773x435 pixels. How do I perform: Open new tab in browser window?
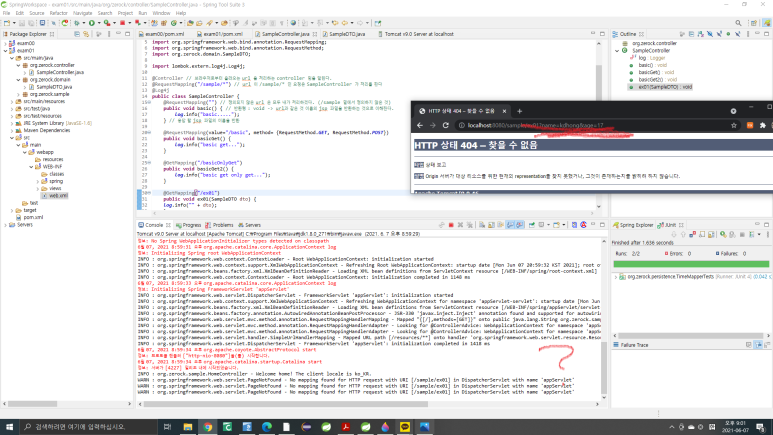(x=519, y=111)
